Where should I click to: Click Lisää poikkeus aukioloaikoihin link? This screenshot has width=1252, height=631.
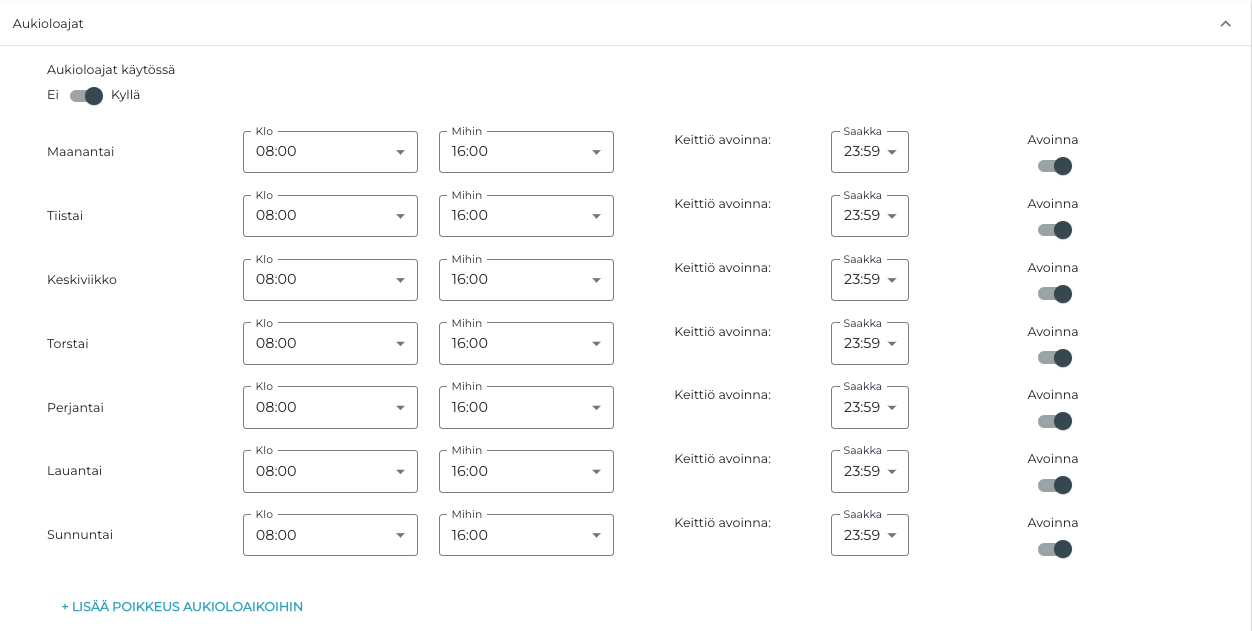tap(182, 606)
